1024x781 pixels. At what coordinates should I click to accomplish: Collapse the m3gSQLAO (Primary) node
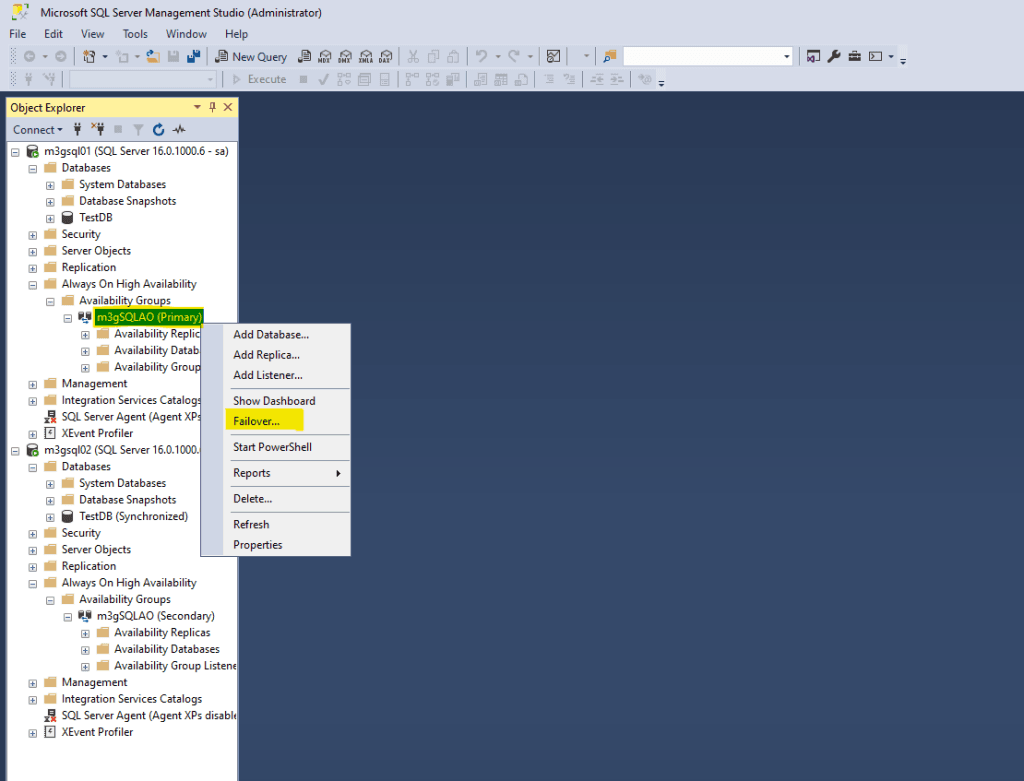[x=68, y=318]
